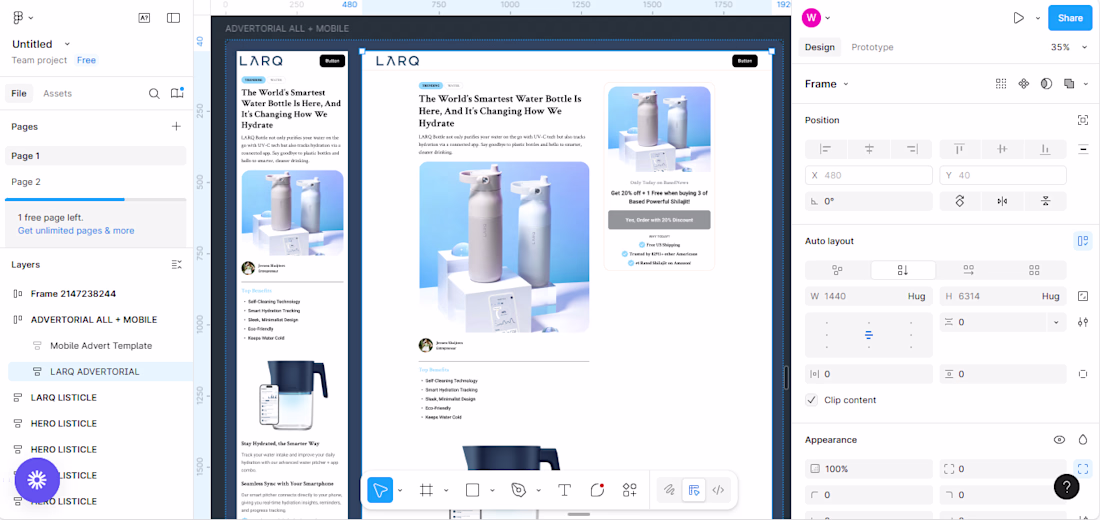Select the Rectangle shape tool
1100x520 pixels.
pos(472,490)
